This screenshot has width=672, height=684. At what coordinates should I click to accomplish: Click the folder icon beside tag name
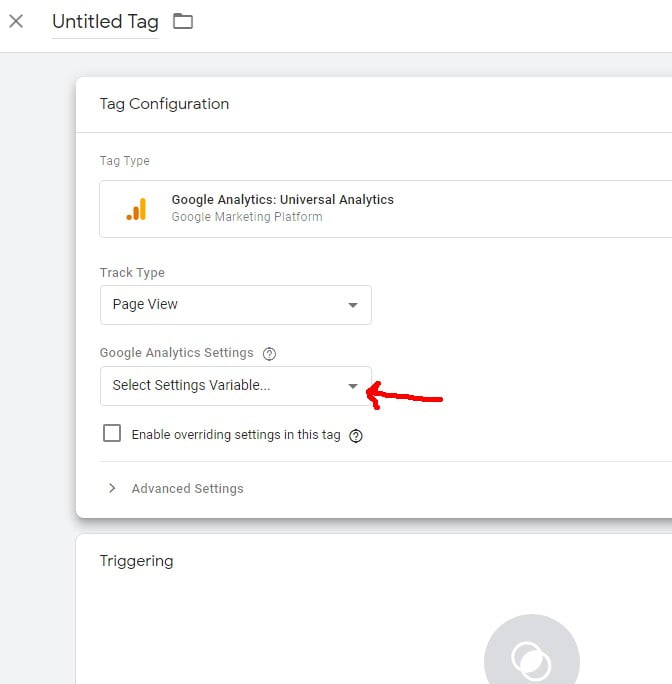[183, 21]
